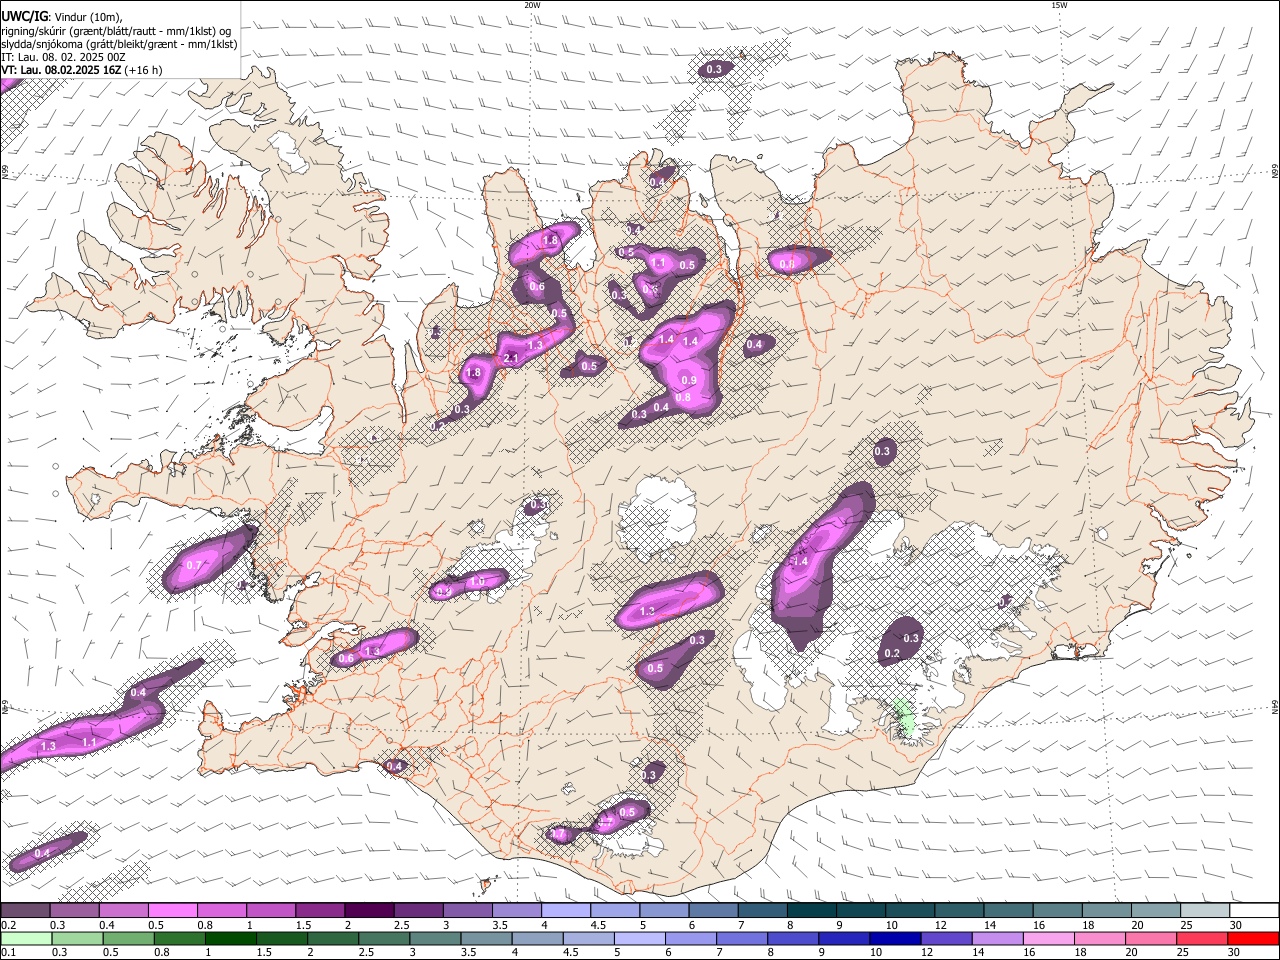Select the line "IT: Lau. 08. 02. 2025 00Z"
The width and height of the screenshot is (1280, 960).
[x=63, y=57]
